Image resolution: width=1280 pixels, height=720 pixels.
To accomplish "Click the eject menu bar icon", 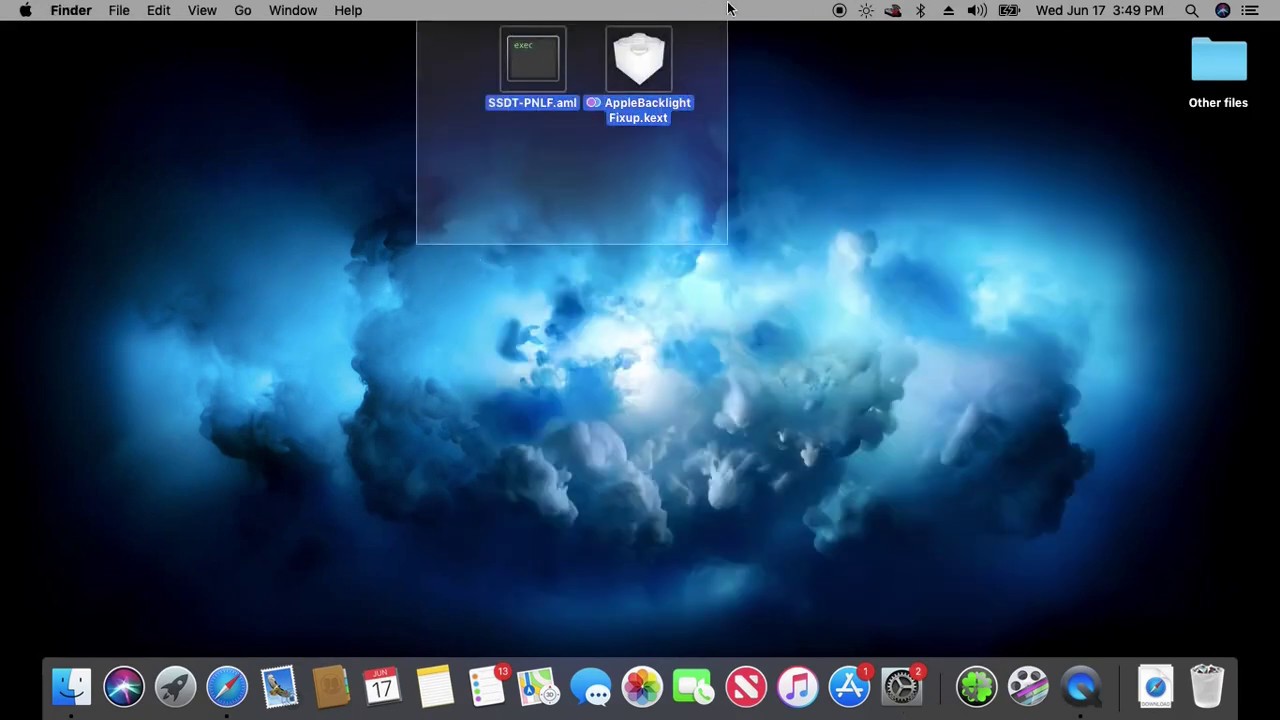I will (948, 10).
